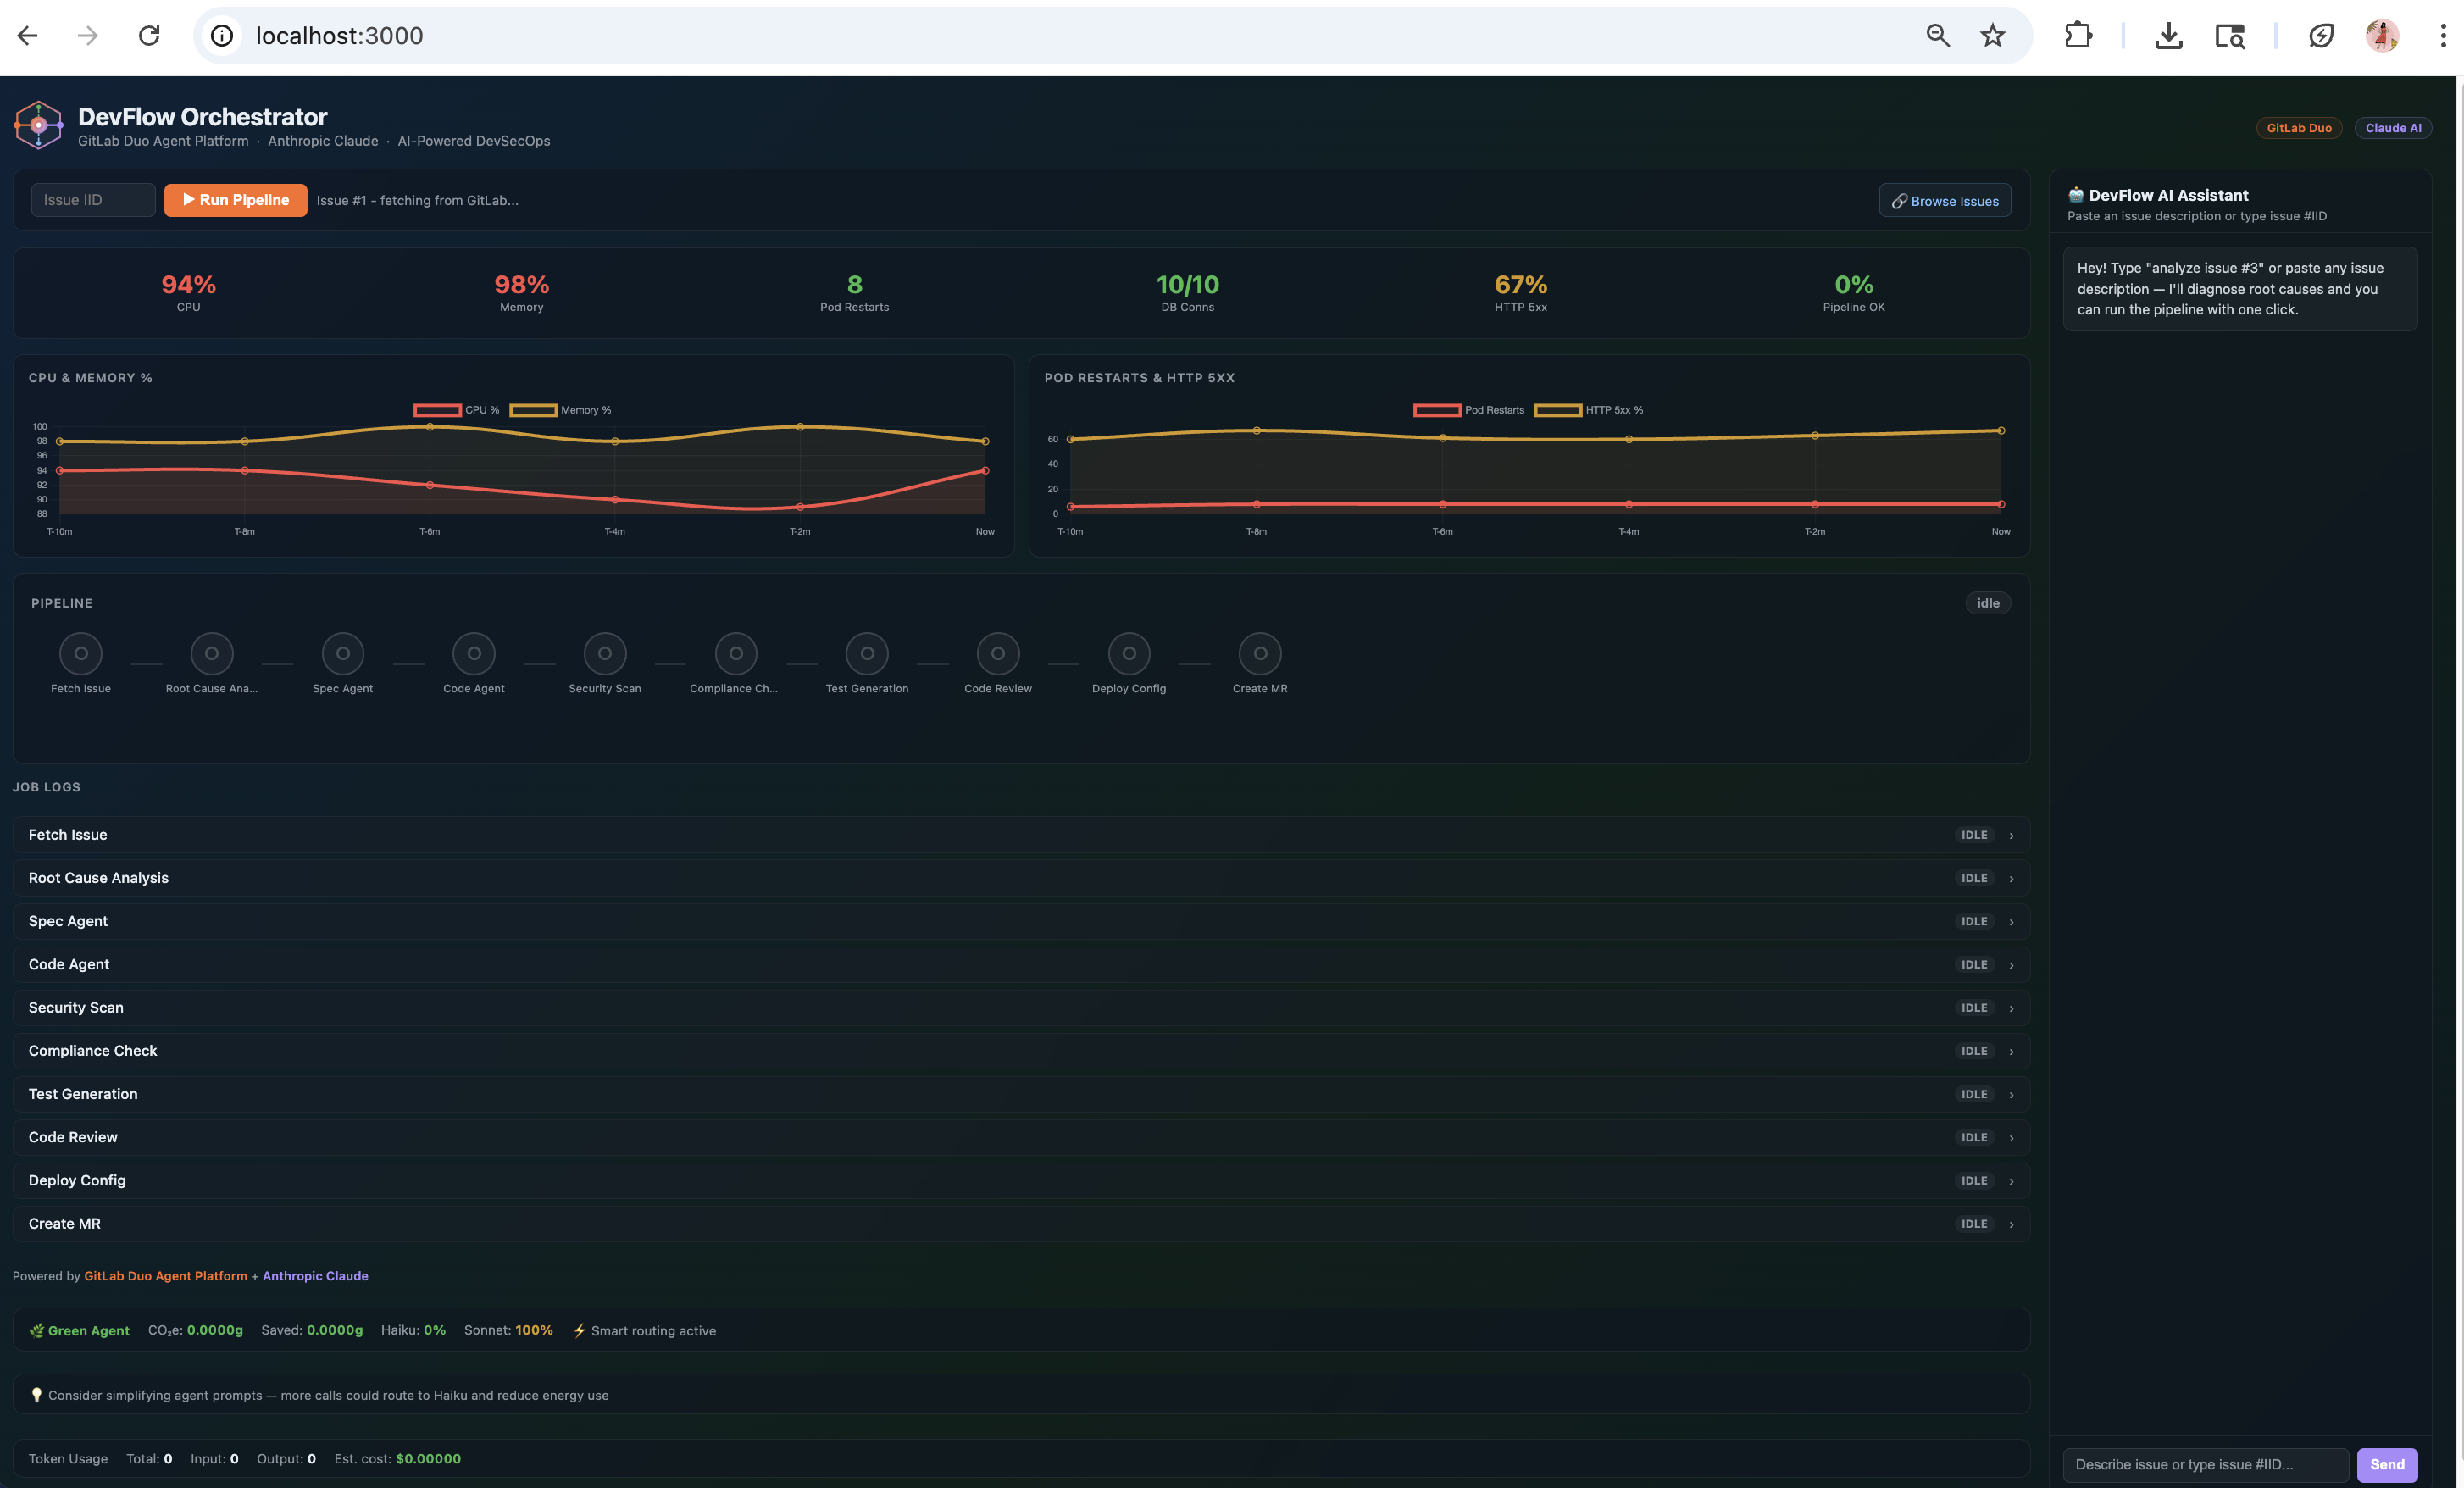Click the Security Scan pipeline stage circle
This screenshot has height=1488, width=2464.
tap(605, 653)
